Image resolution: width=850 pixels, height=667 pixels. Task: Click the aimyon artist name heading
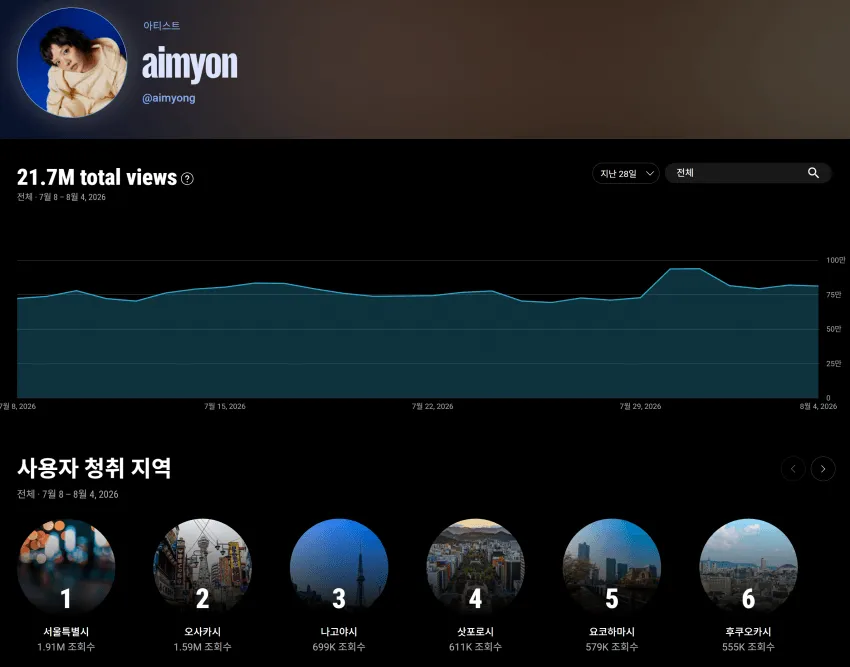[190, 65]
